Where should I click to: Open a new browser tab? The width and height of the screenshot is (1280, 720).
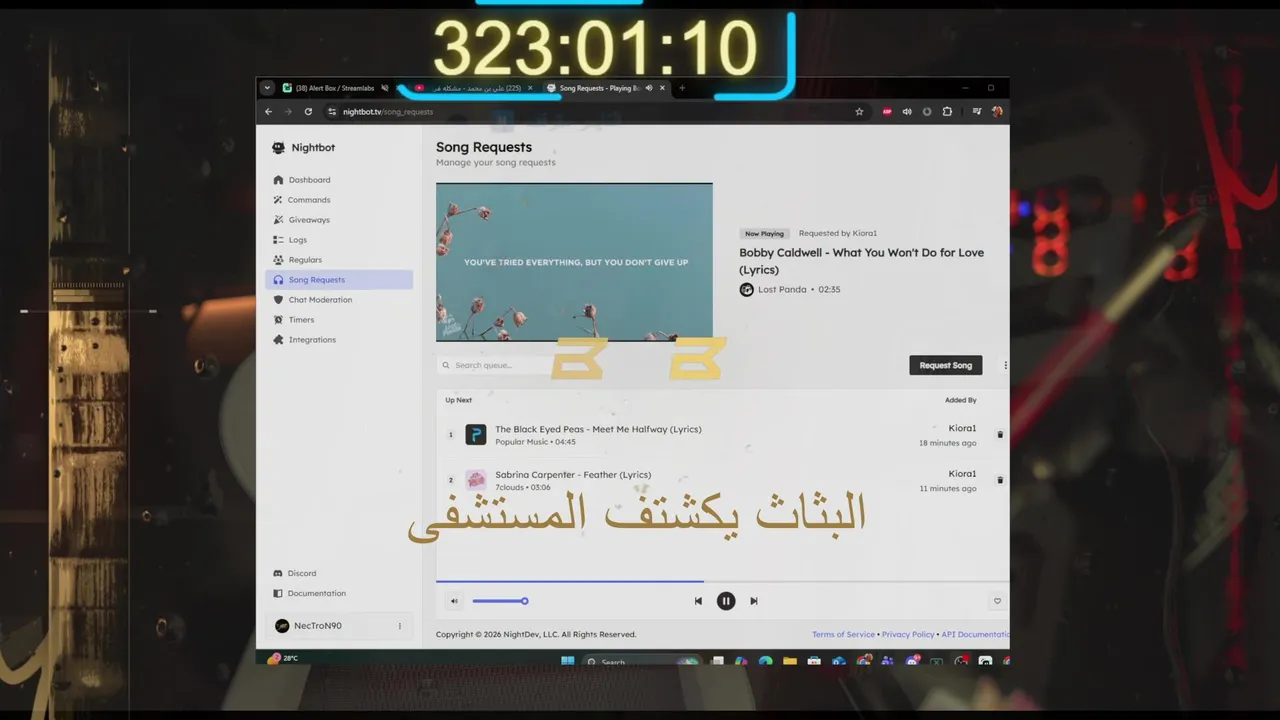click(682, 88)
